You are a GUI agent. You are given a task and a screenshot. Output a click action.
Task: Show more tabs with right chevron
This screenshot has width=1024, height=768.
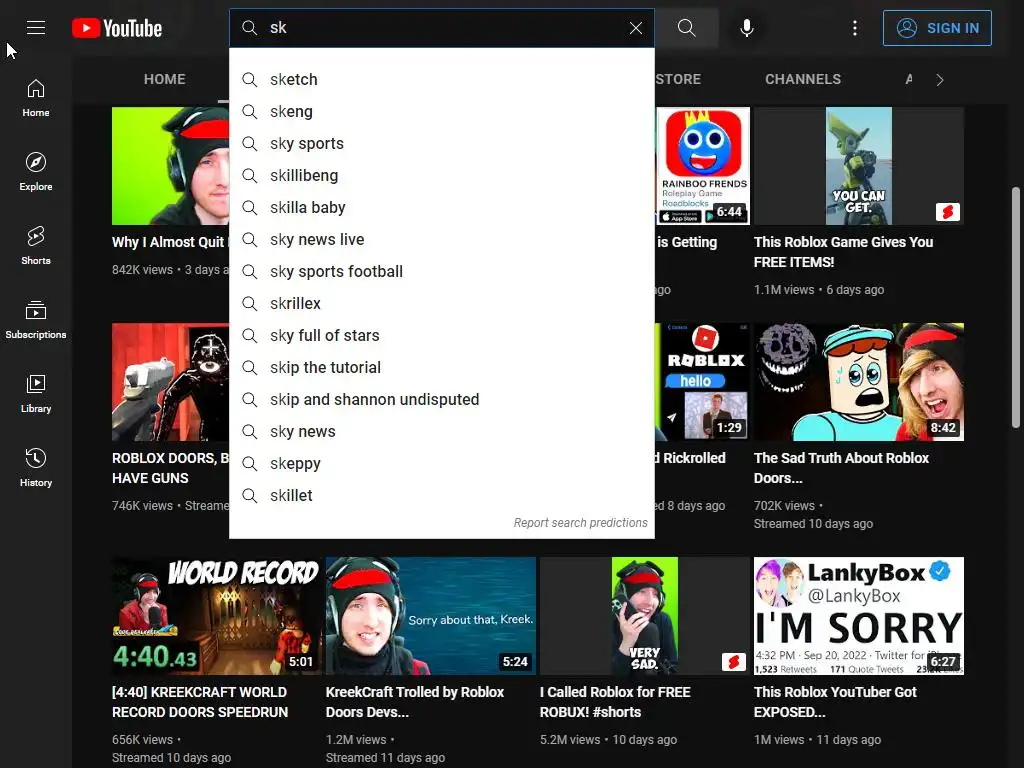coord(940,80)
